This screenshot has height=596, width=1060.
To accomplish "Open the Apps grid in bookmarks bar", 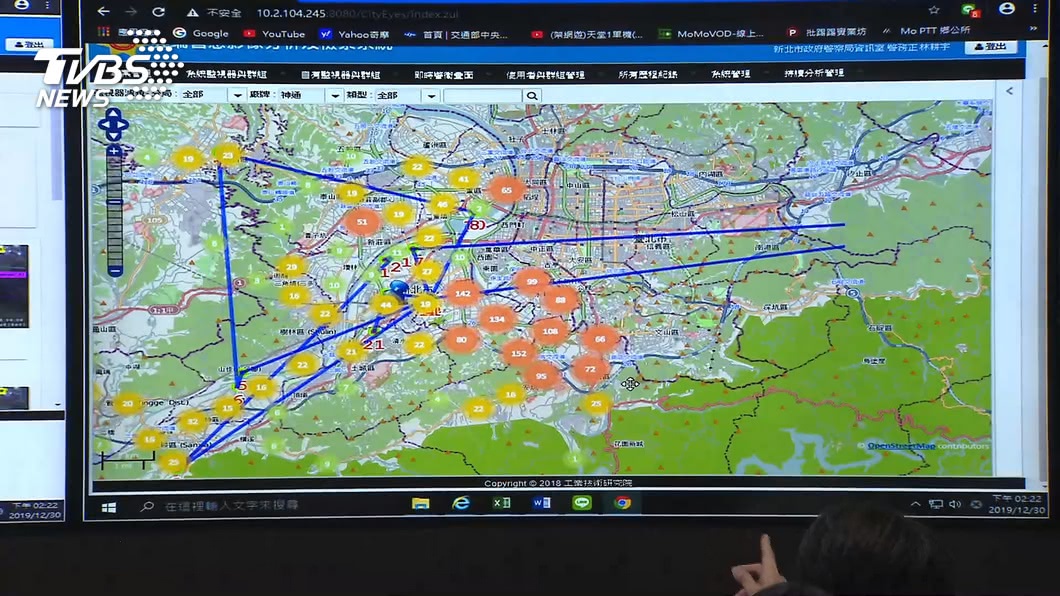I will point(103,32).
